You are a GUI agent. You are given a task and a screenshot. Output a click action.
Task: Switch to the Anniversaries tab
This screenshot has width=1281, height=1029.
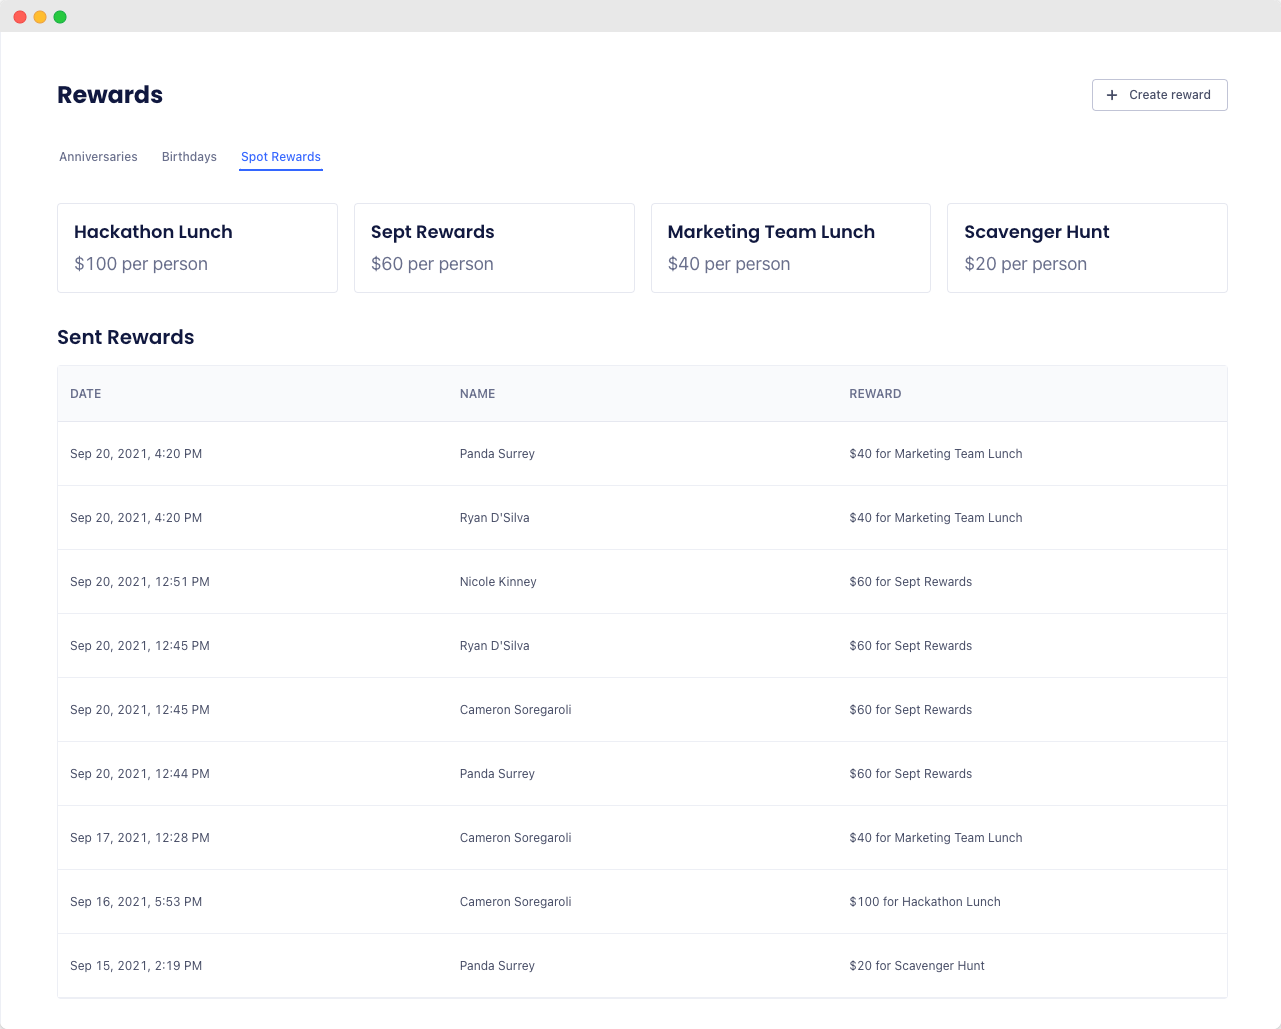(x=98, y=157)
